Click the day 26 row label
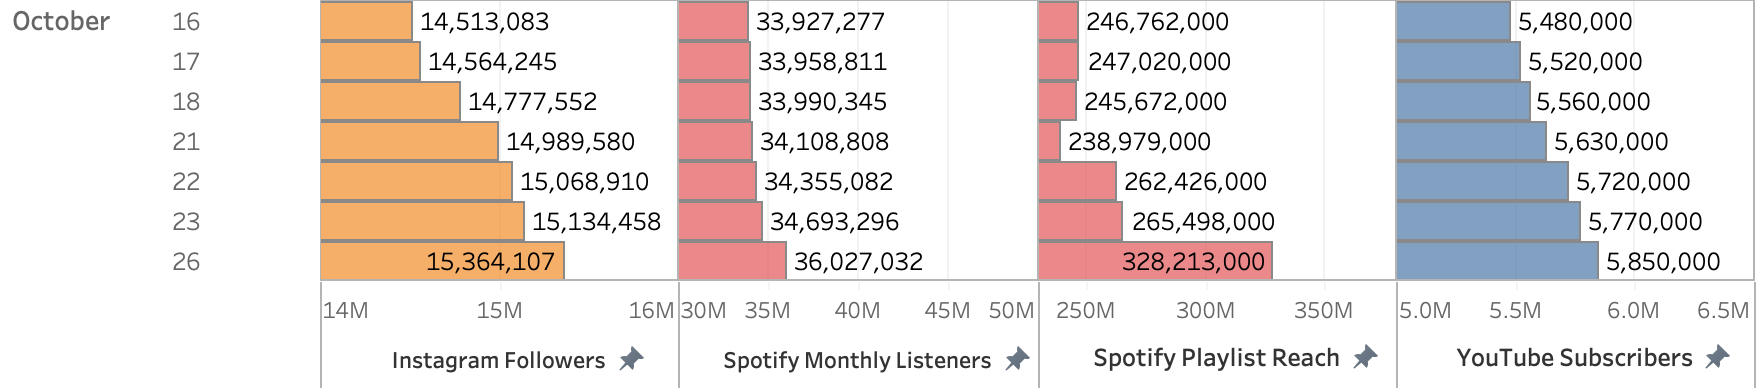The height and width of the screenshot is (390, 1756). 186,261
